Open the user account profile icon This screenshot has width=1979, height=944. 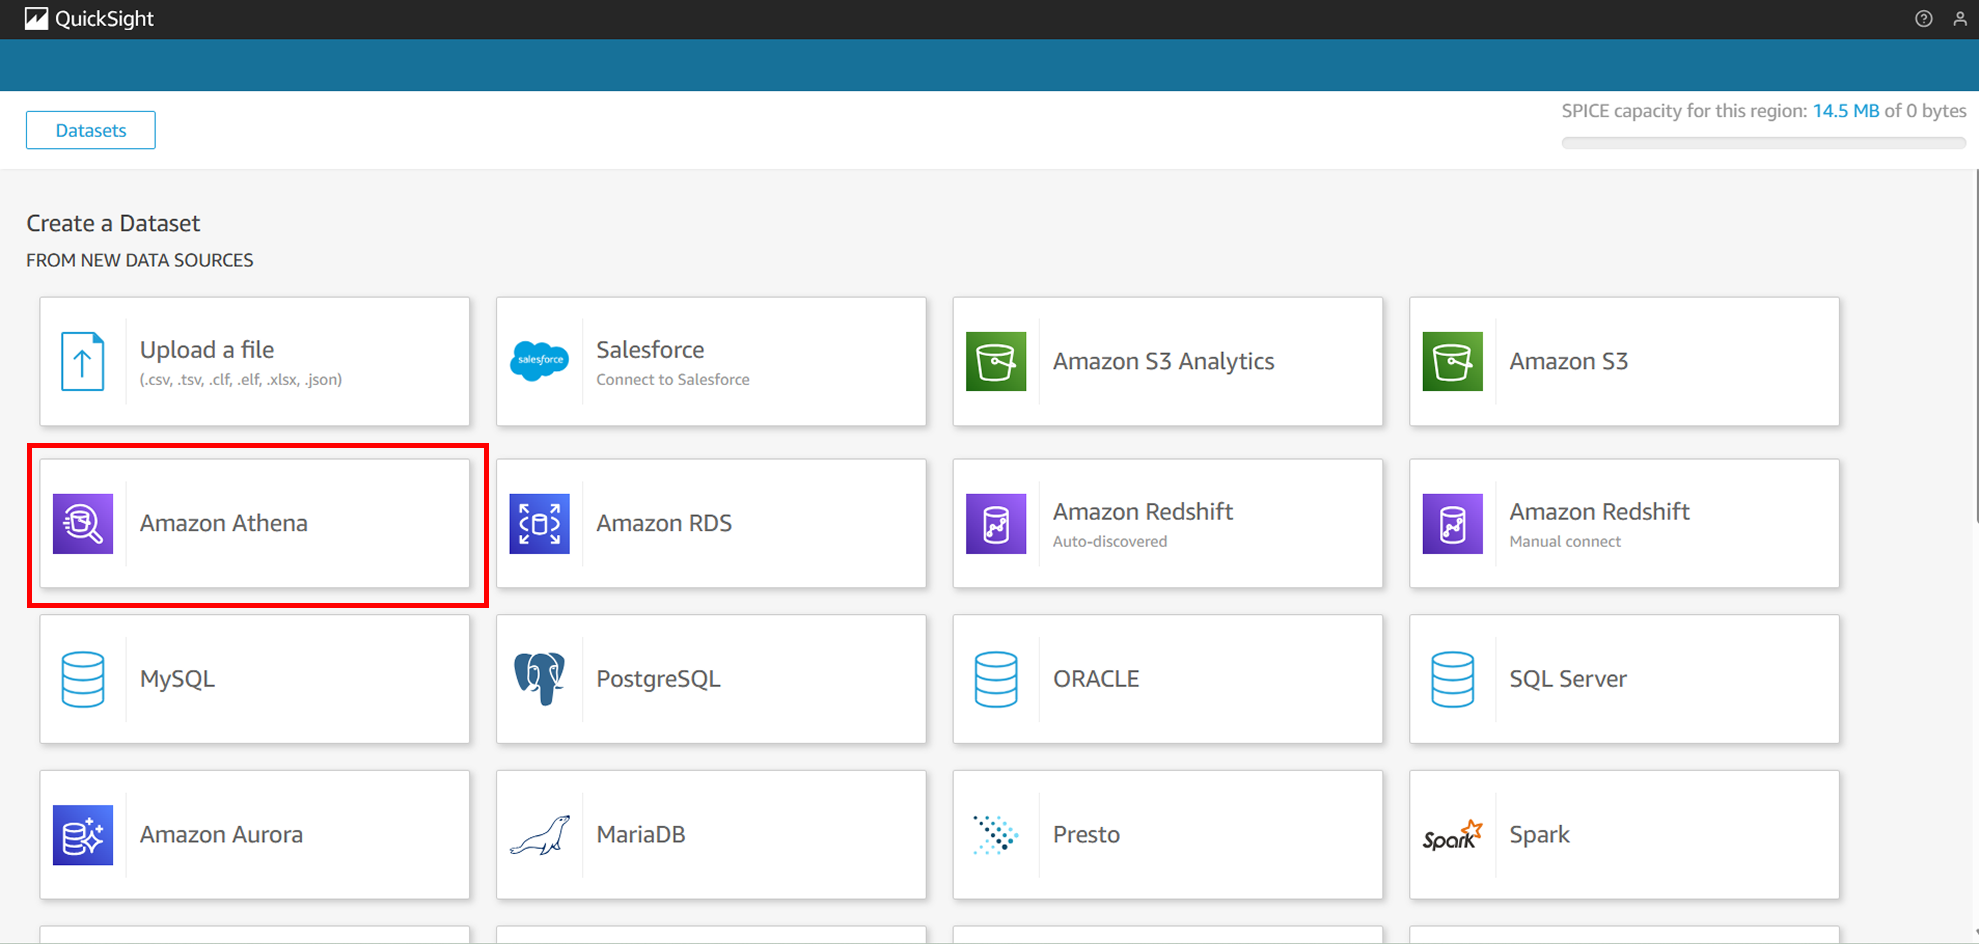point(1959,19)
